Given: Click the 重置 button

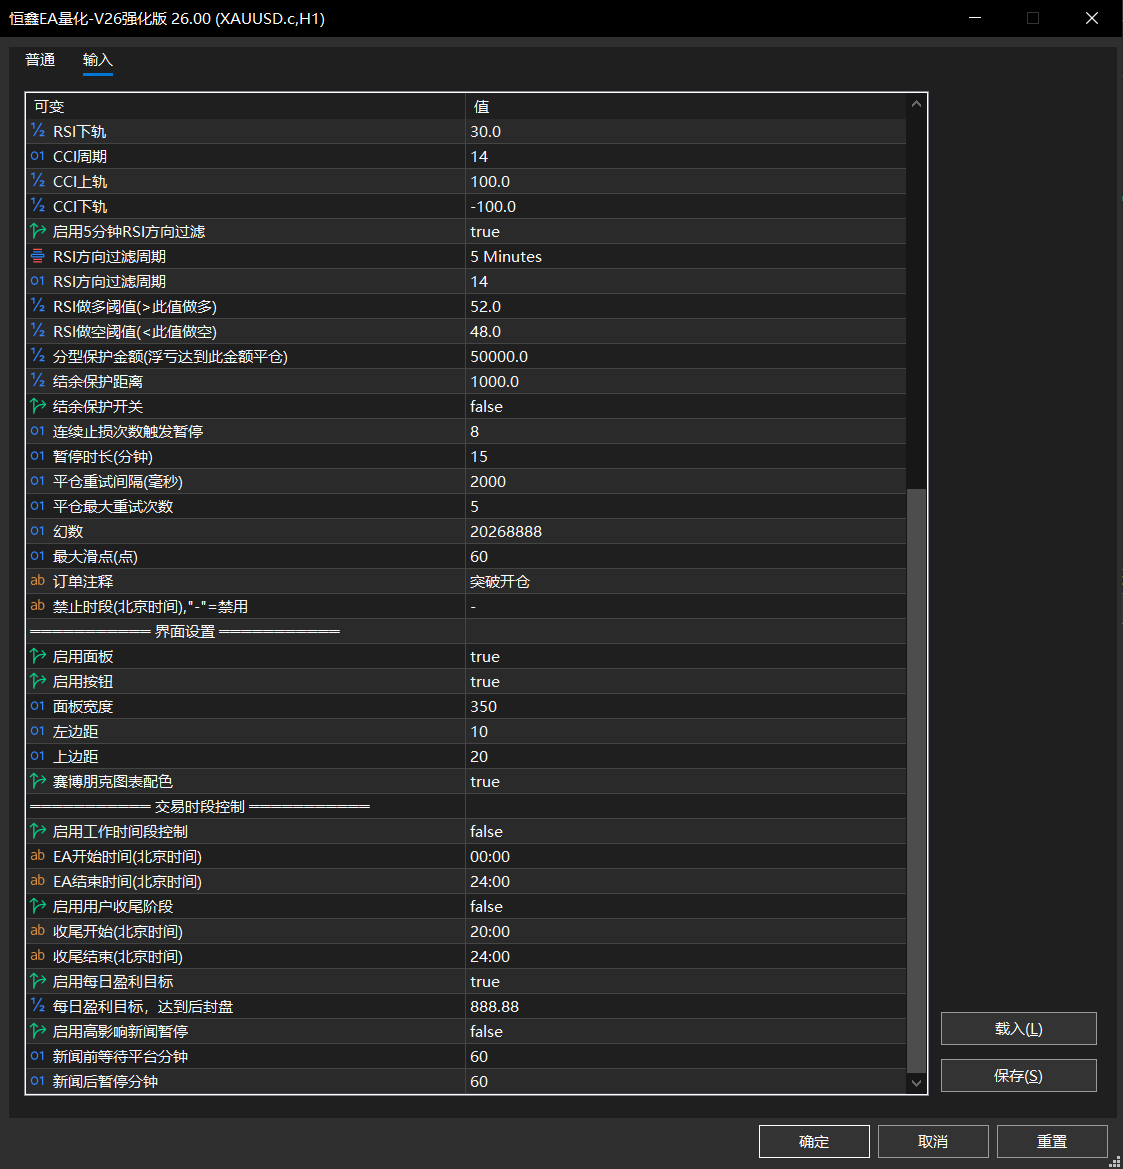Looking at the screenshot, I should click(x=1052, y=1141).
